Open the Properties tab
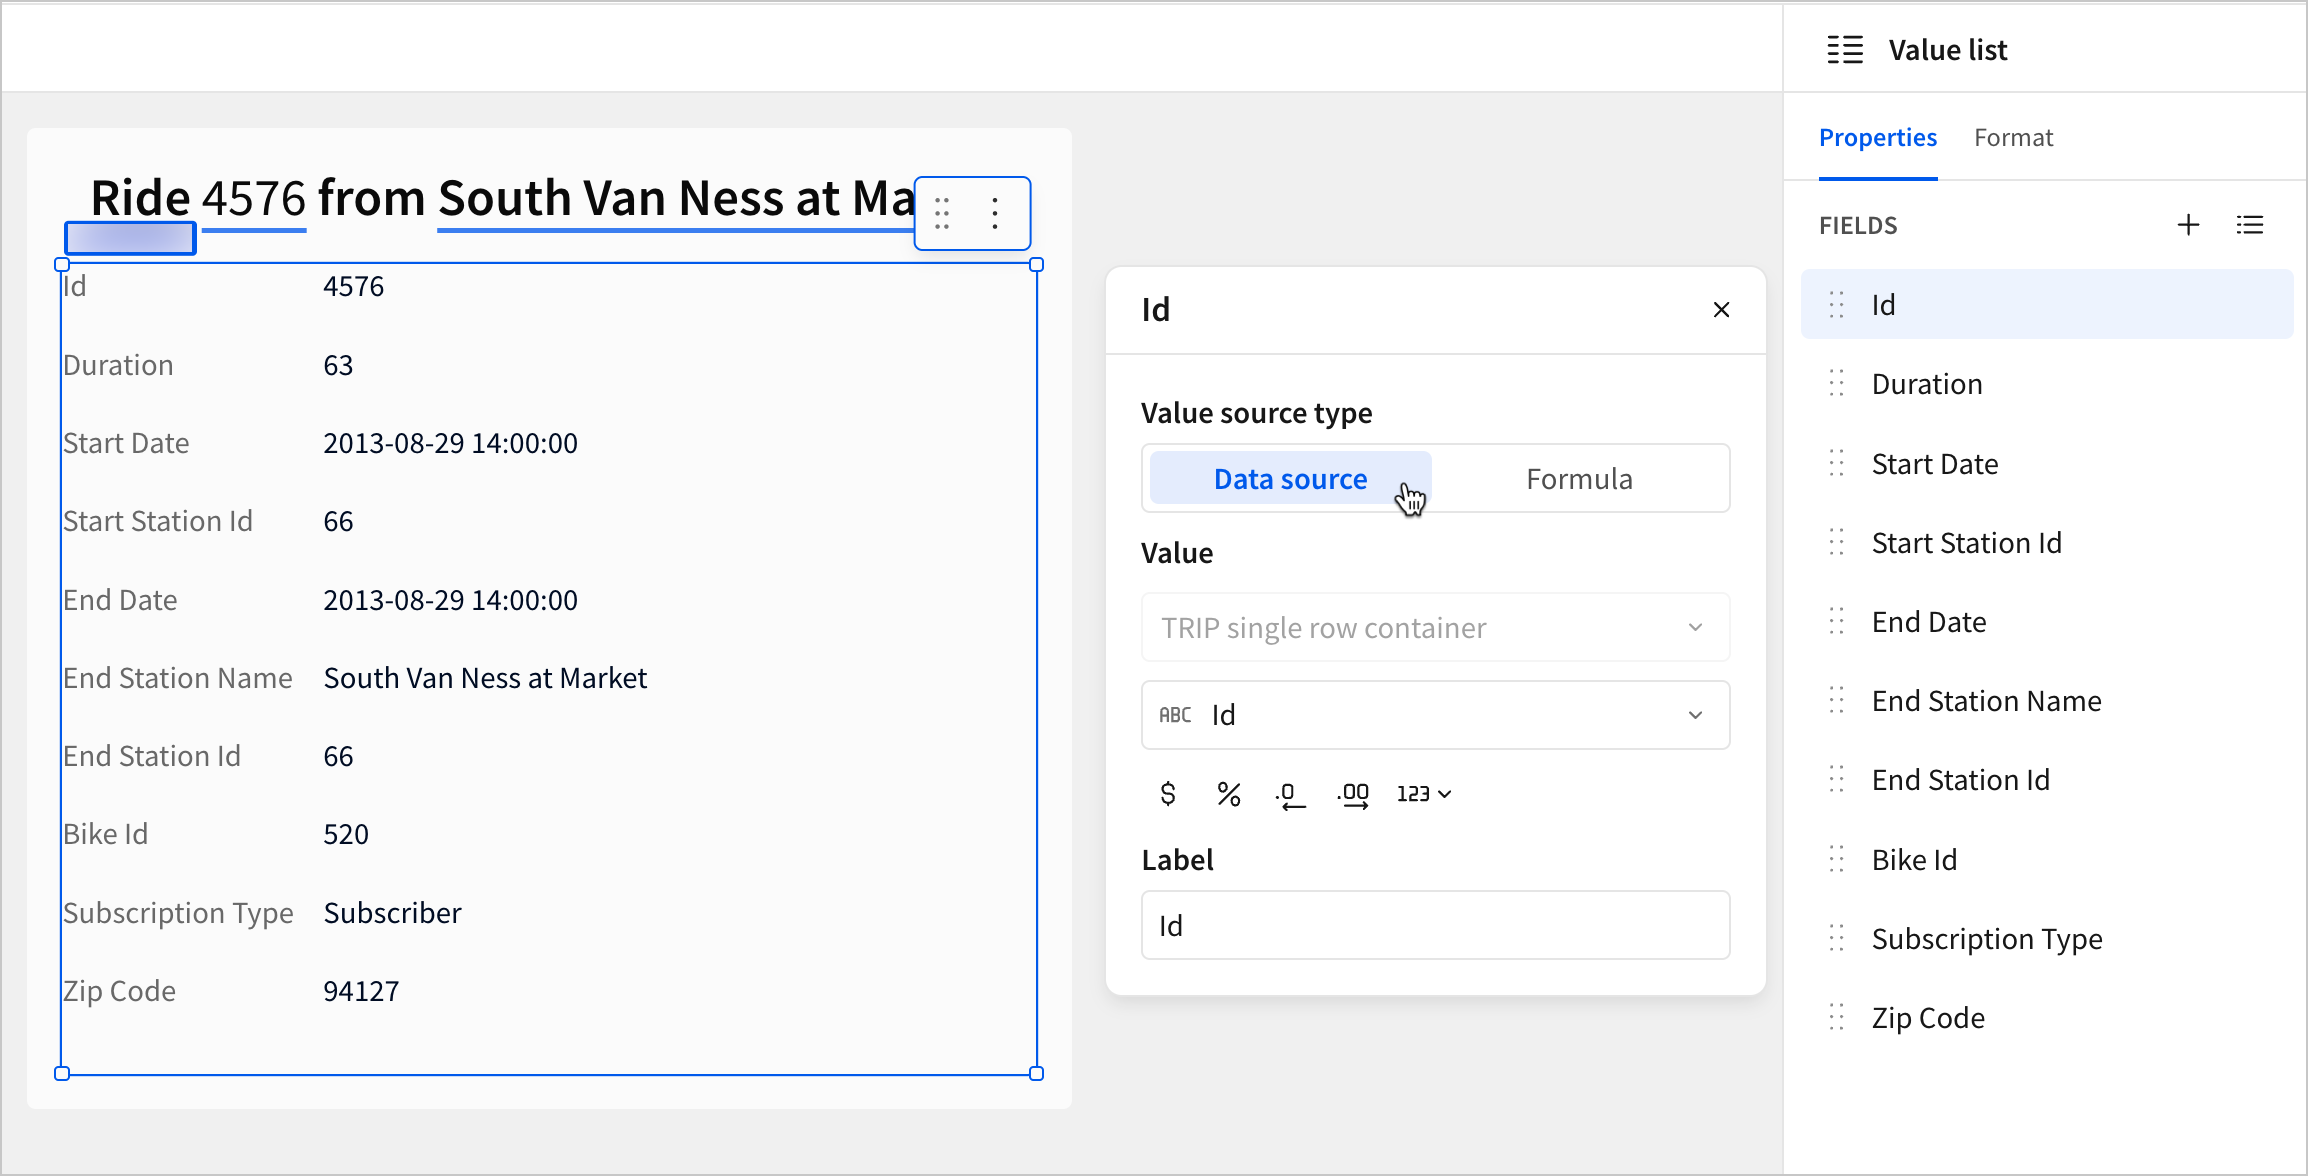The height and width of the screenshot is (1176, 2308). 1877,137
